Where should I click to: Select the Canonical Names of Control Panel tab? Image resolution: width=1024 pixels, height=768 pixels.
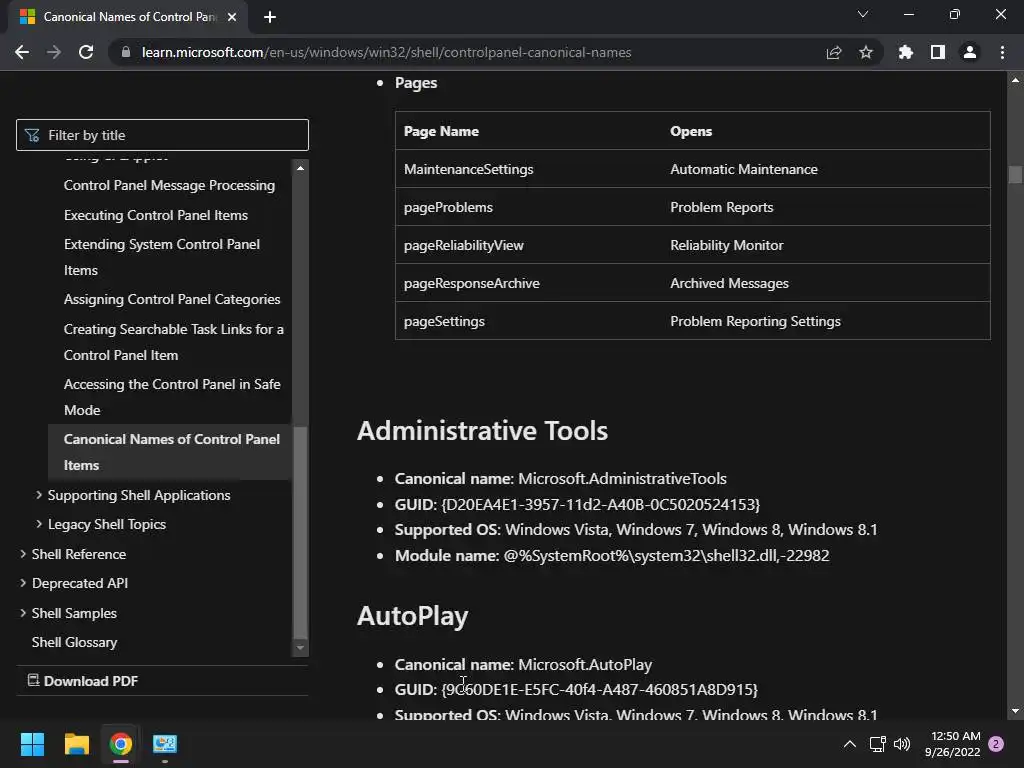tap(127, 17)
